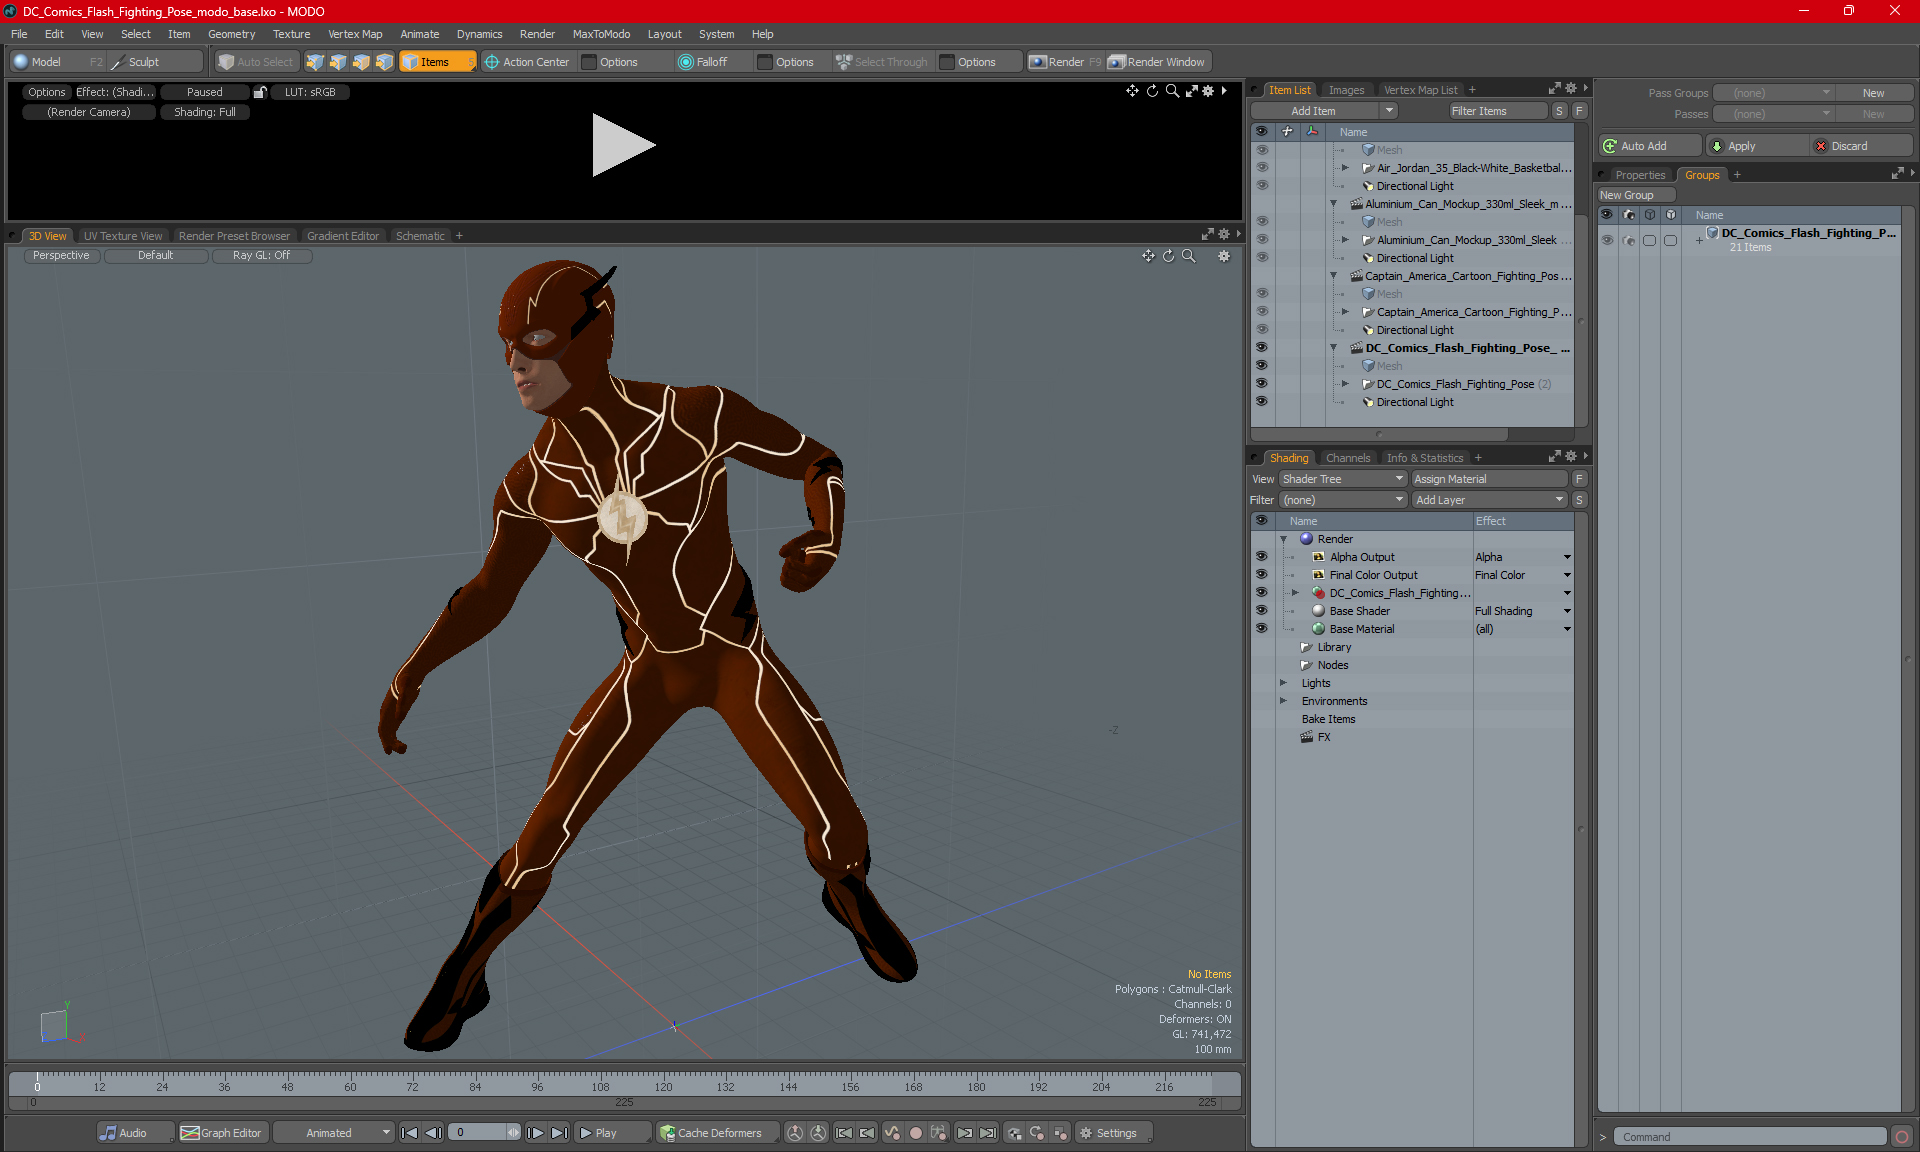Open the Add Layer dropdown
This screenshot has height=1152, width=1920.
tap(1489, 500)
